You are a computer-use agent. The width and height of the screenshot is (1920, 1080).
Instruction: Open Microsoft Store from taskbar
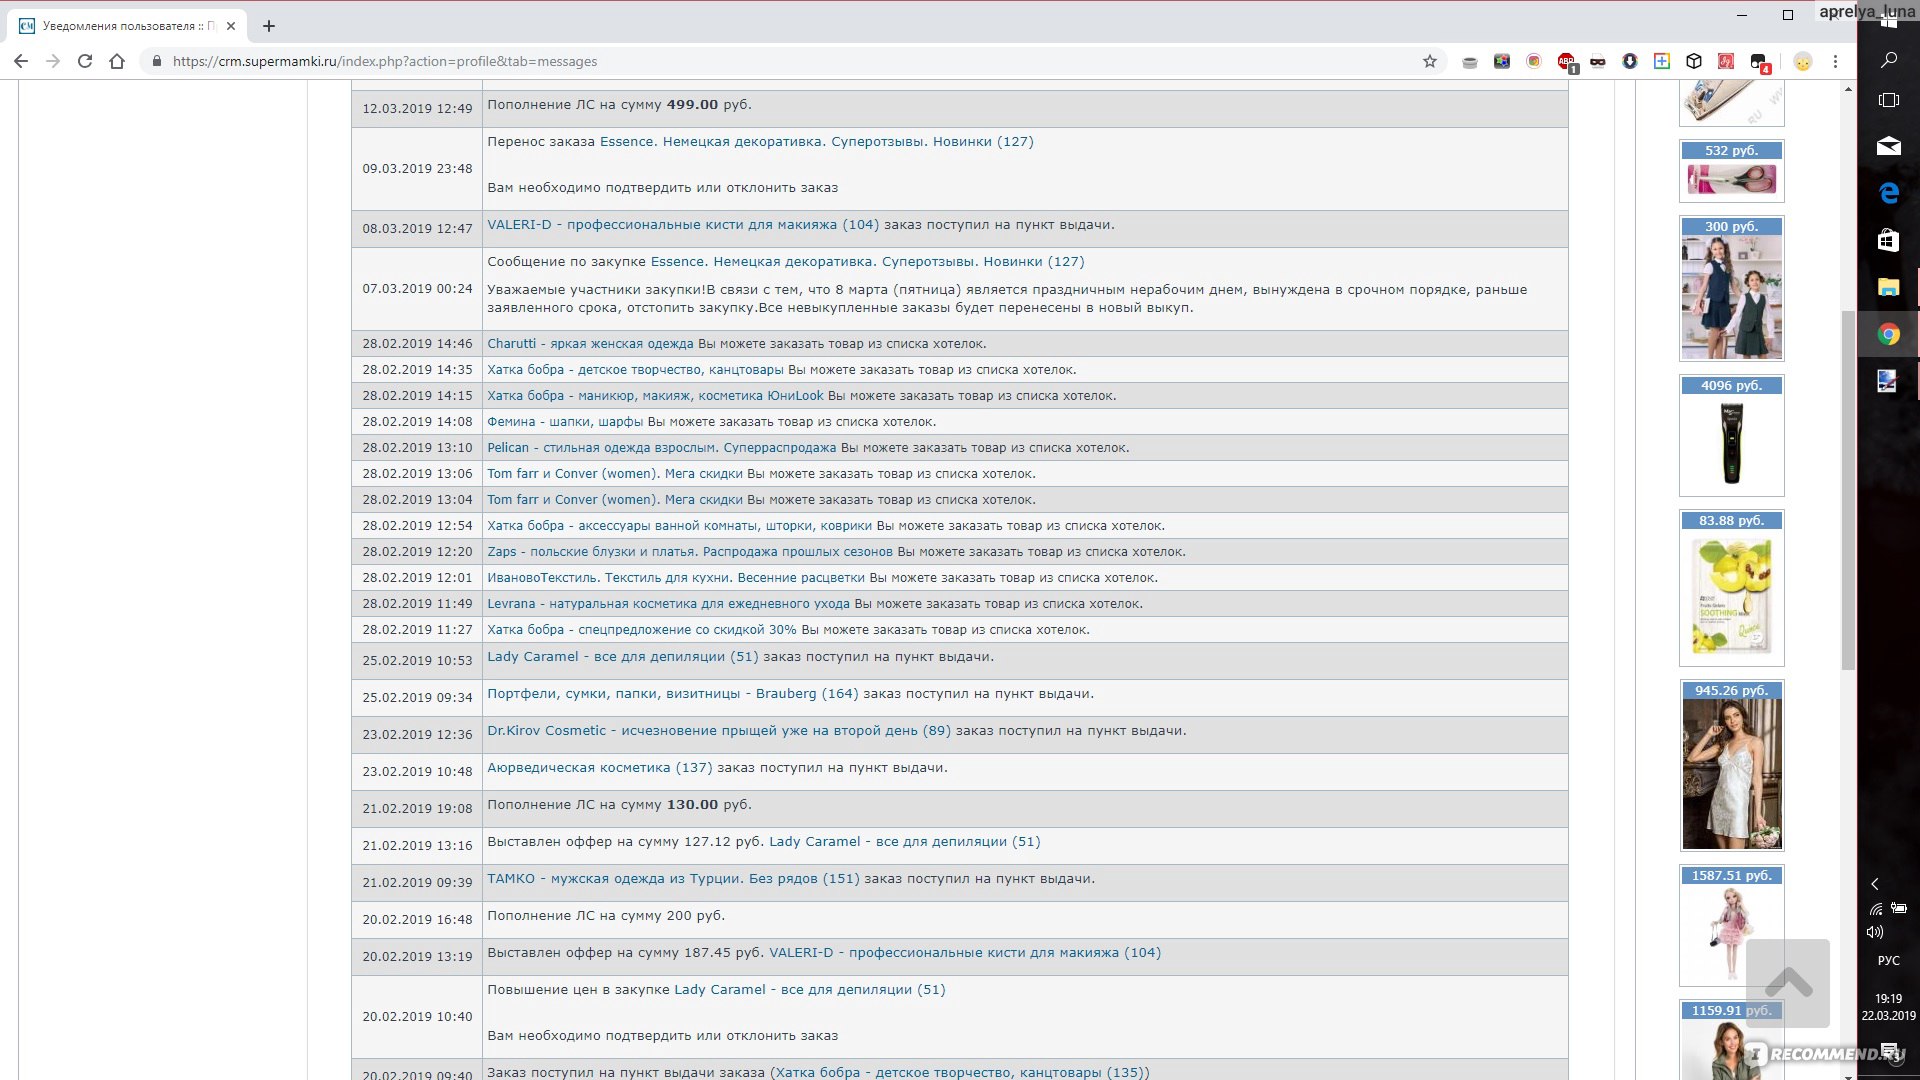click(x=1889, y=240)
